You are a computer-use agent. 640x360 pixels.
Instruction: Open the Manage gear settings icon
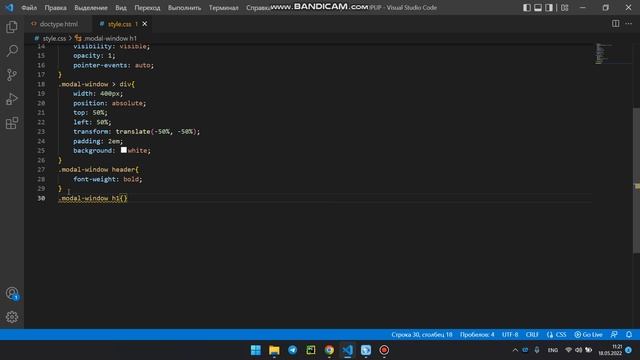point(12,317)
